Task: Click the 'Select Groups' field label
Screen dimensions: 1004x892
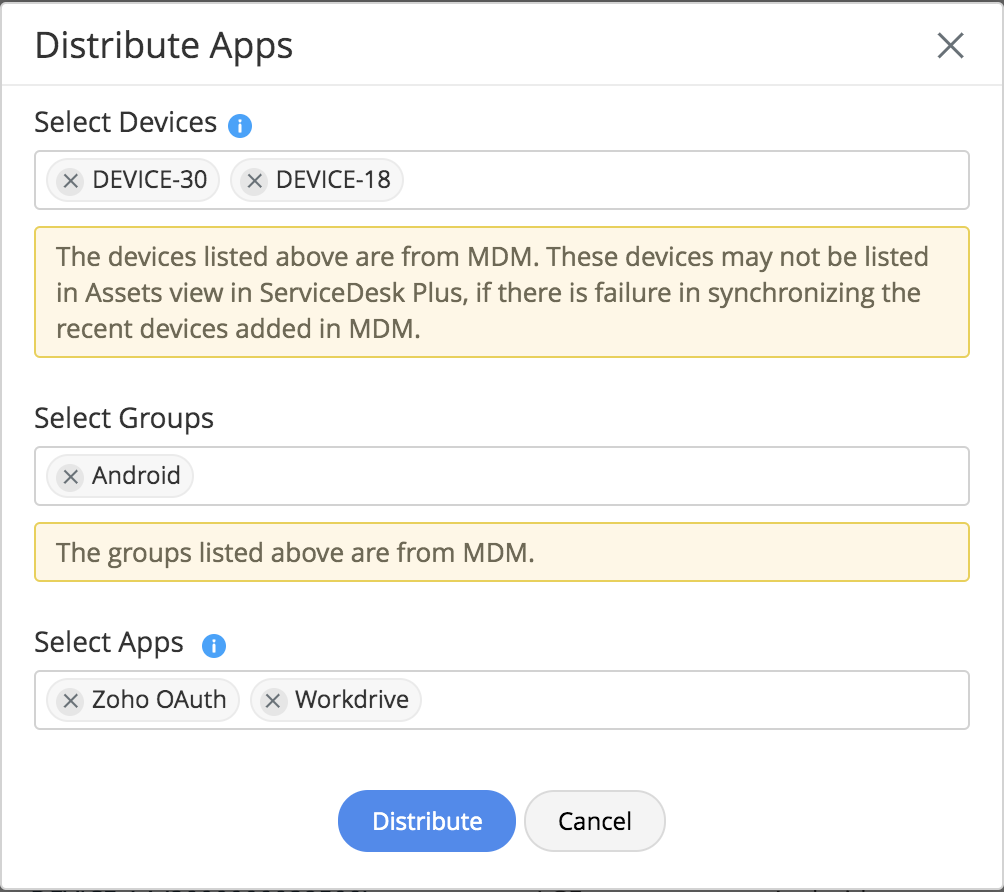Action: click(x=124, y=418)
